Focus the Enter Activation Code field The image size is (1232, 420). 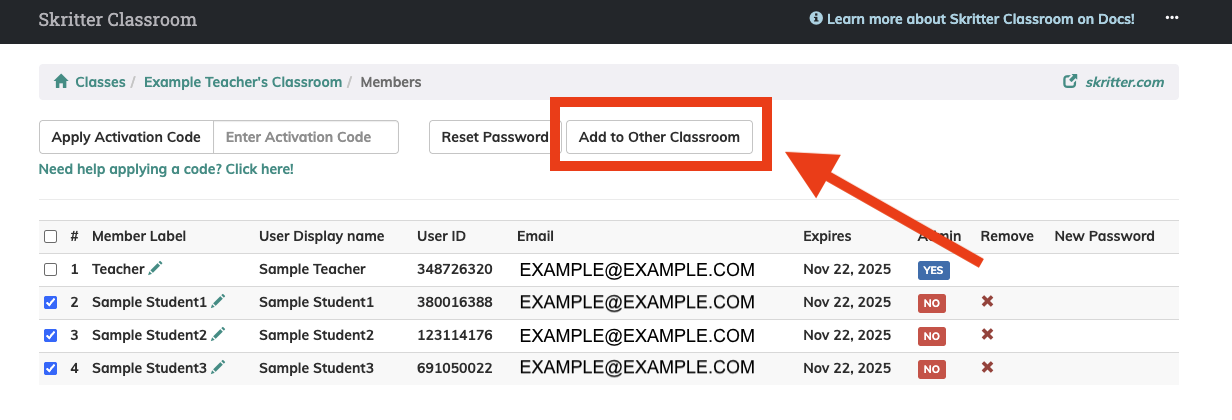coord(306,137)
